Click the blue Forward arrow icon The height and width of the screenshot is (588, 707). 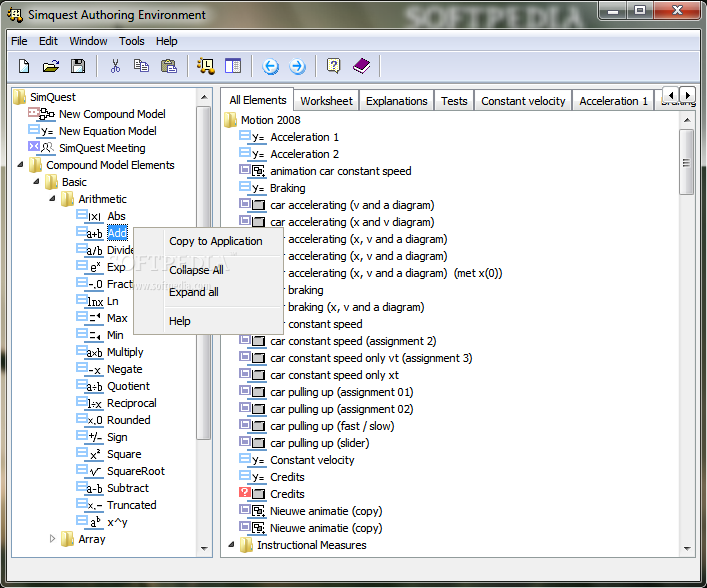[x=297, y=67]
